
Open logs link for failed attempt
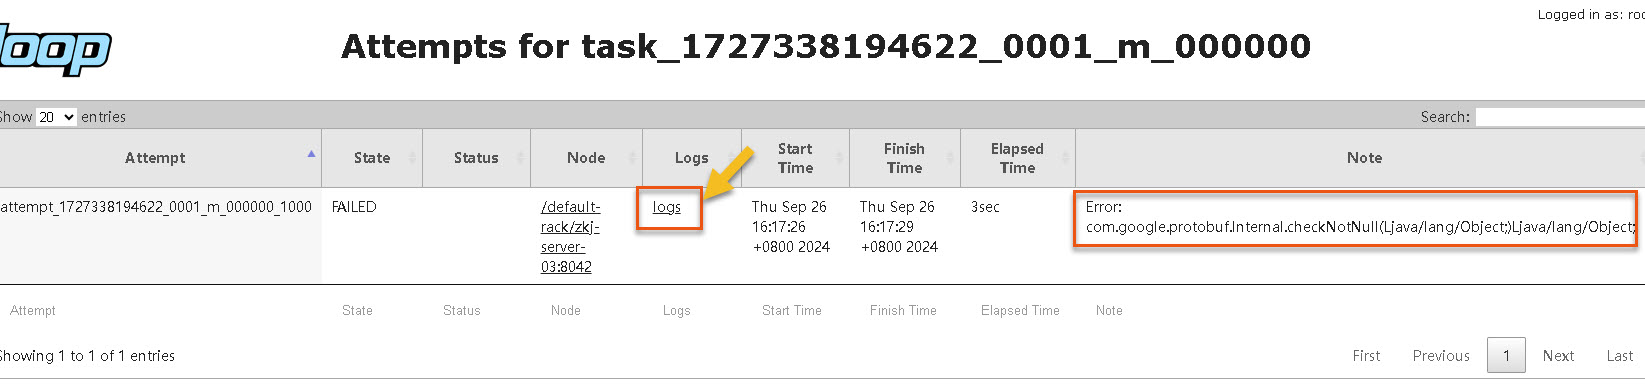coord(667,207)
